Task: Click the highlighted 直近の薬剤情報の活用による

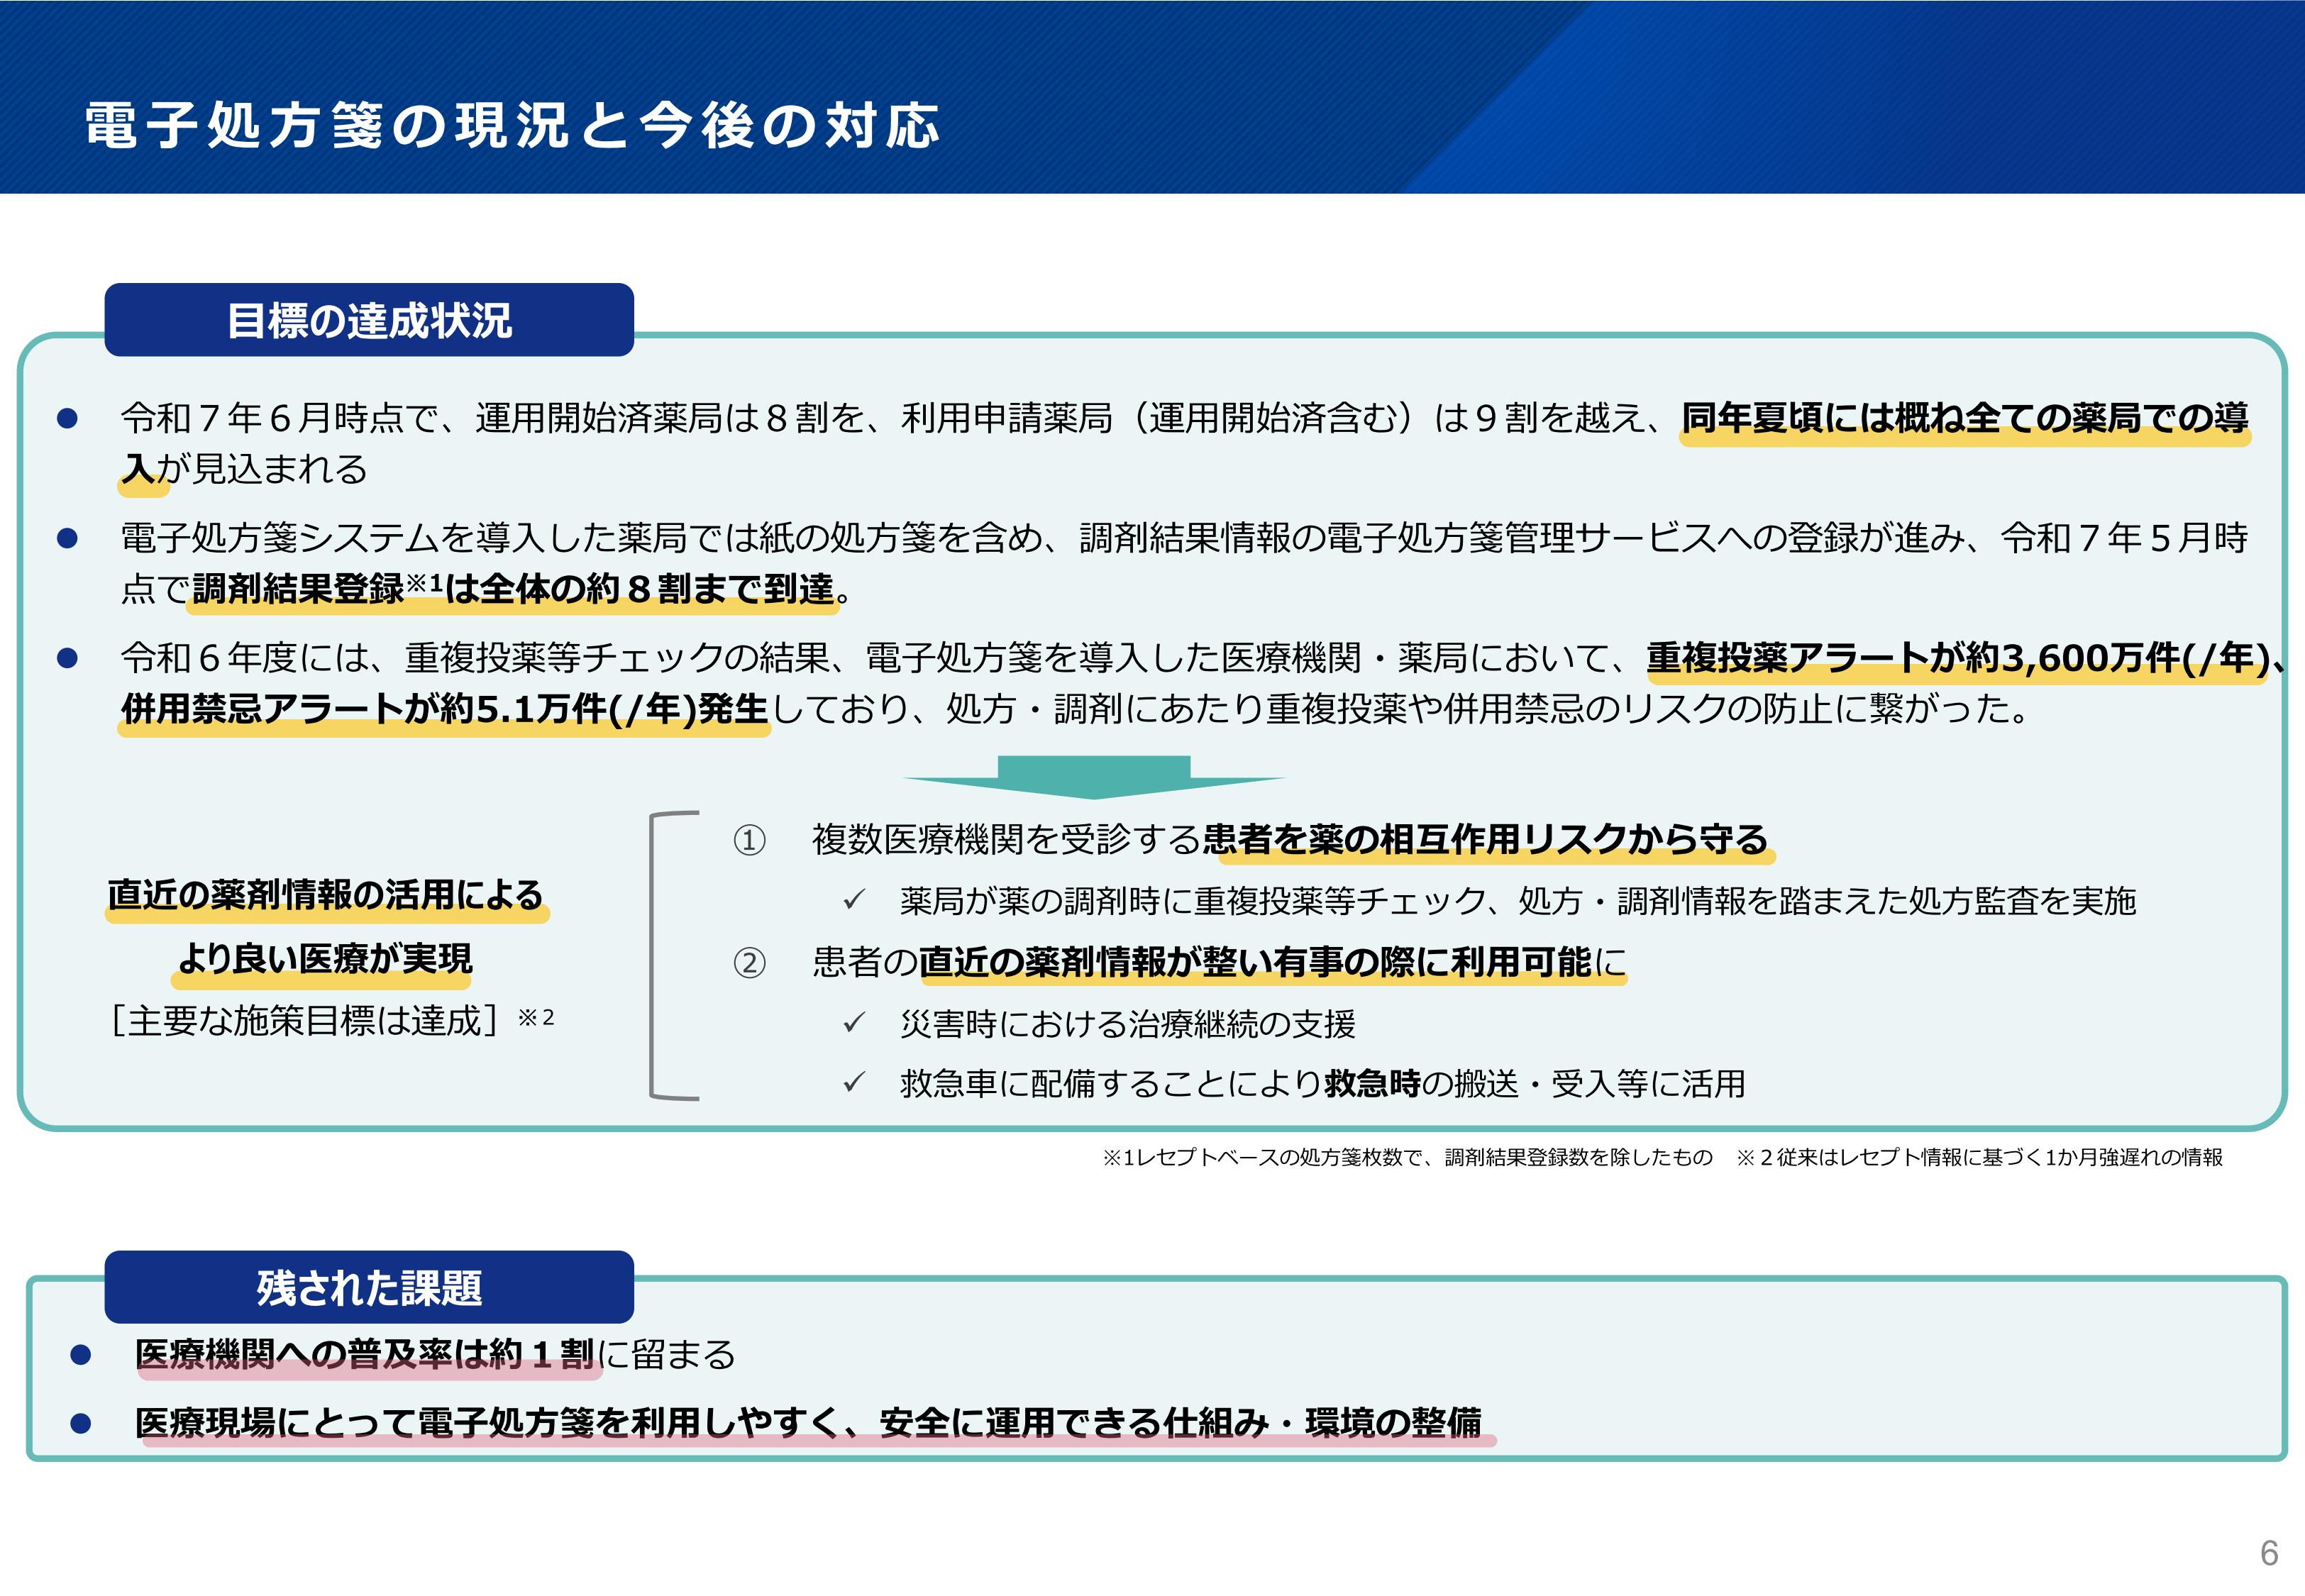Action: [x=326, y=895]
